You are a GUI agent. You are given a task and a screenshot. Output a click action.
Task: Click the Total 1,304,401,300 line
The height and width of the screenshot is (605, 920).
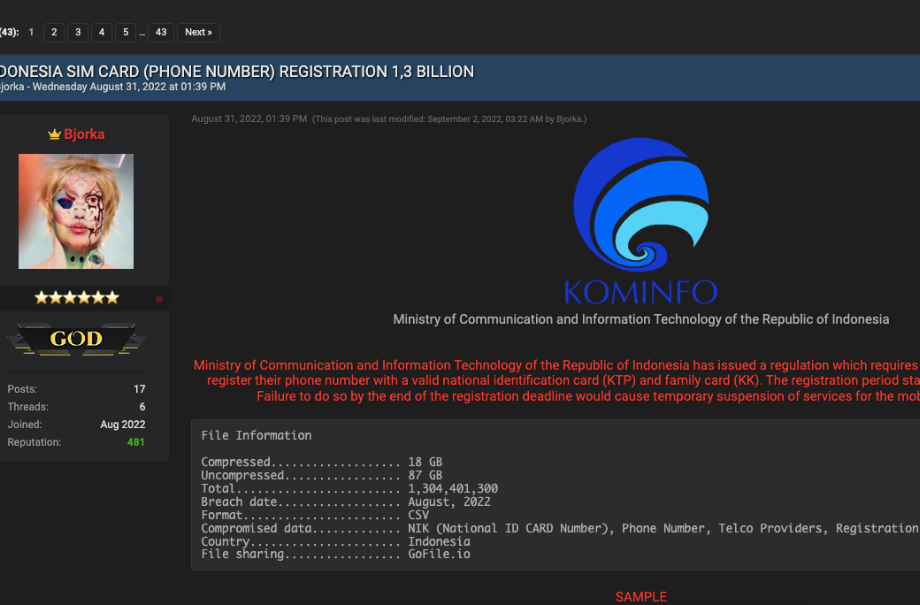[349, 488]
